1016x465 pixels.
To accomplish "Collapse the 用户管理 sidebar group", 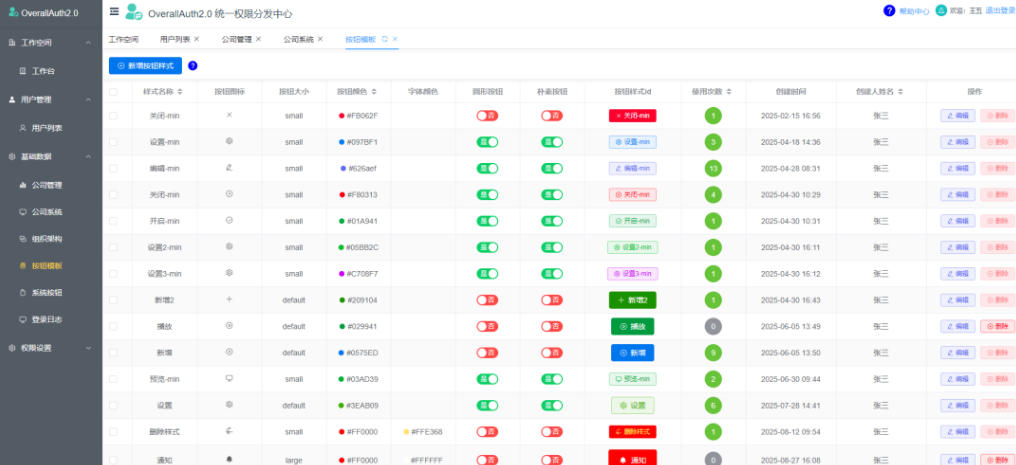I will click(88, 100).
